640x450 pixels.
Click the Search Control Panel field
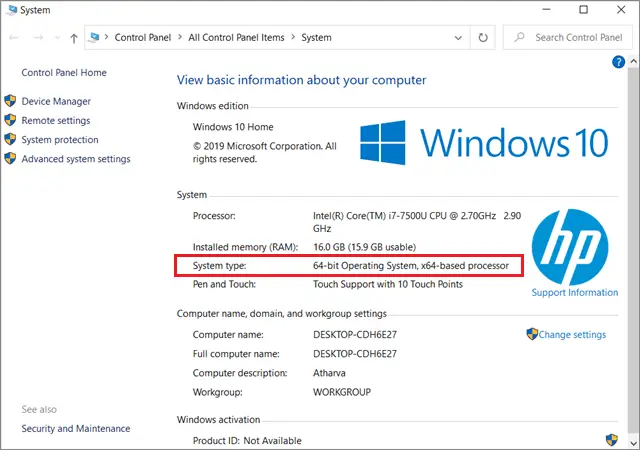click(568, 38)
